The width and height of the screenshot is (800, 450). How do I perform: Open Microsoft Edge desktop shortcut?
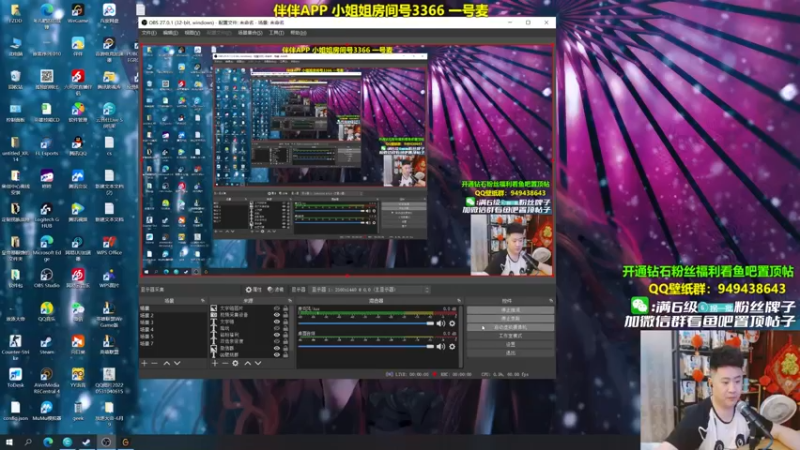pos(46,247)
